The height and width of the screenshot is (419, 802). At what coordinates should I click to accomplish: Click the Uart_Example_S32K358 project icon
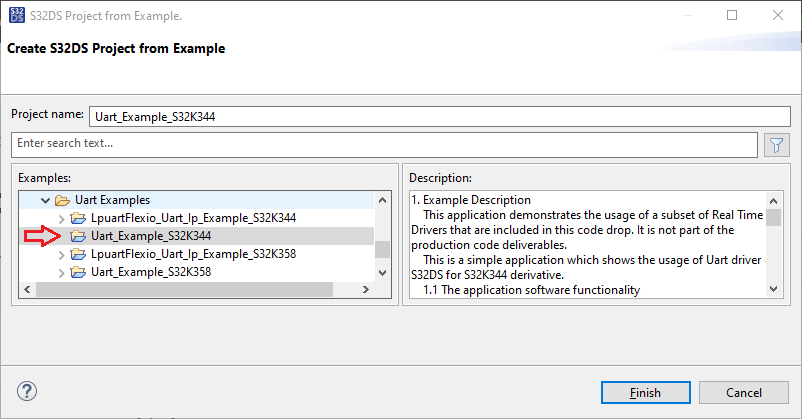(x=79, y=272)
